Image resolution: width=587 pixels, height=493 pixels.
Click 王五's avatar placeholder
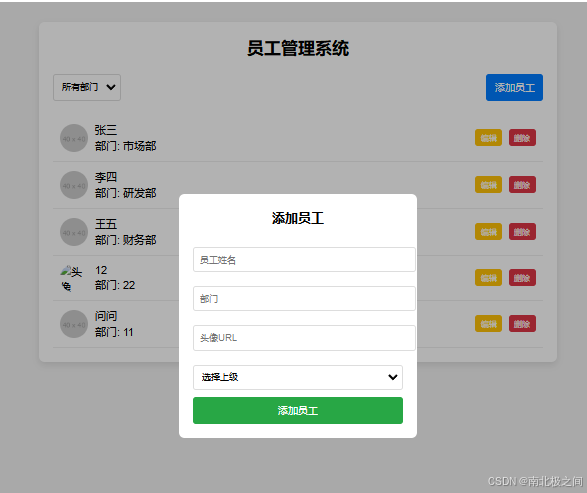tap(74, 232)
